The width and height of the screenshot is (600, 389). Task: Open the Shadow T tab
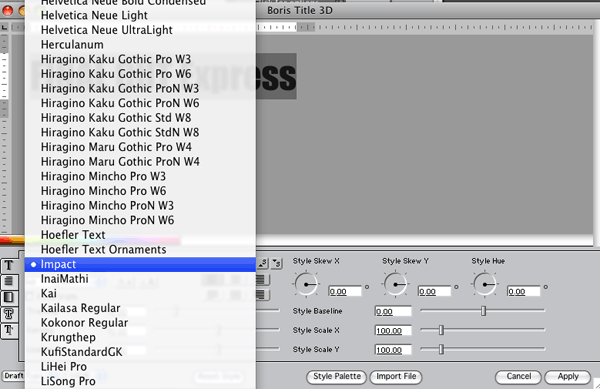9,330
